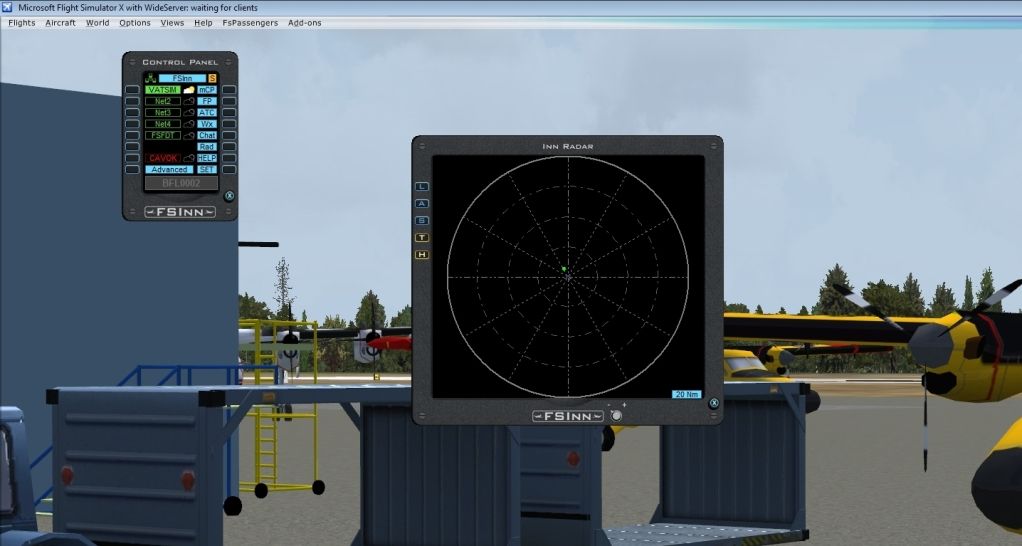Image resolution: width=1022 pixels, height=546 pixels.
Task: Open the mCP panel
Action: pos(207,89)
